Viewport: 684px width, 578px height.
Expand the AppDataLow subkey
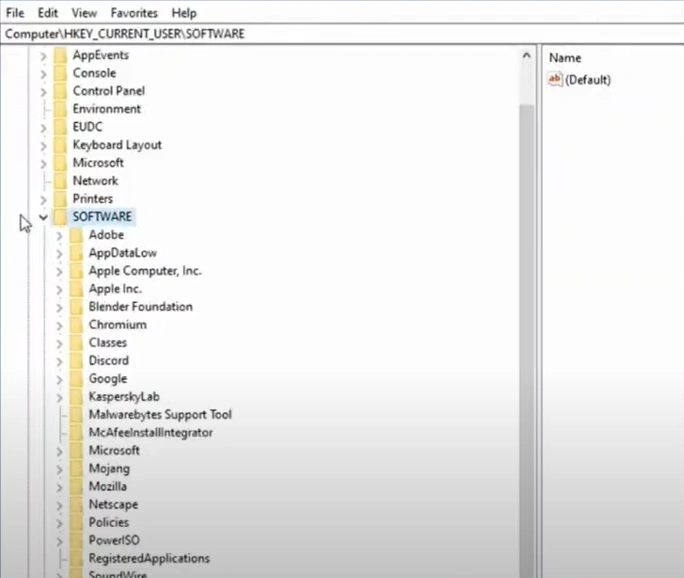[59, 253]
